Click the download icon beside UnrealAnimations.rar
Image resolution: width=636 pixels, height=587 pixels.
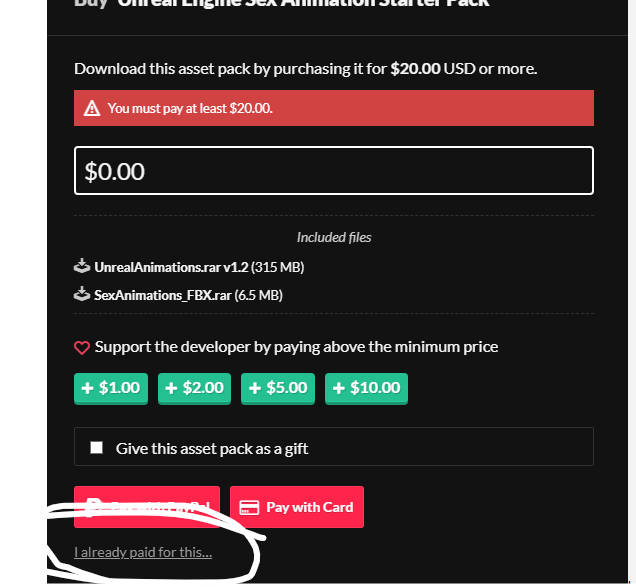pyautogui.click(x=82, y=267)
